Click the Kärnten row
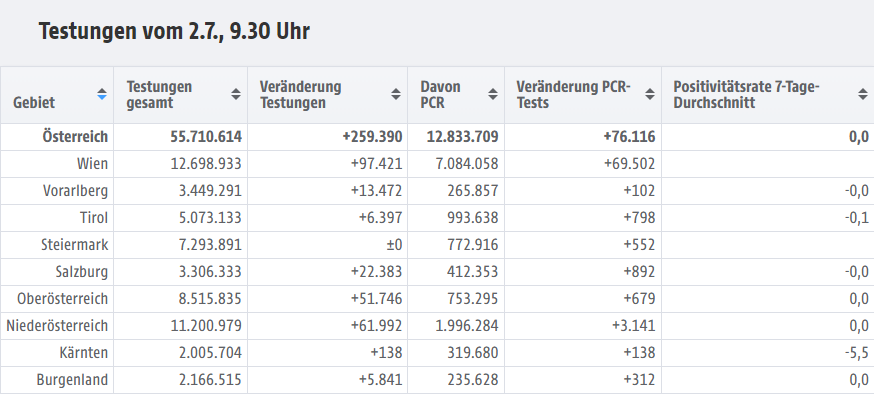 coord(437,353)
